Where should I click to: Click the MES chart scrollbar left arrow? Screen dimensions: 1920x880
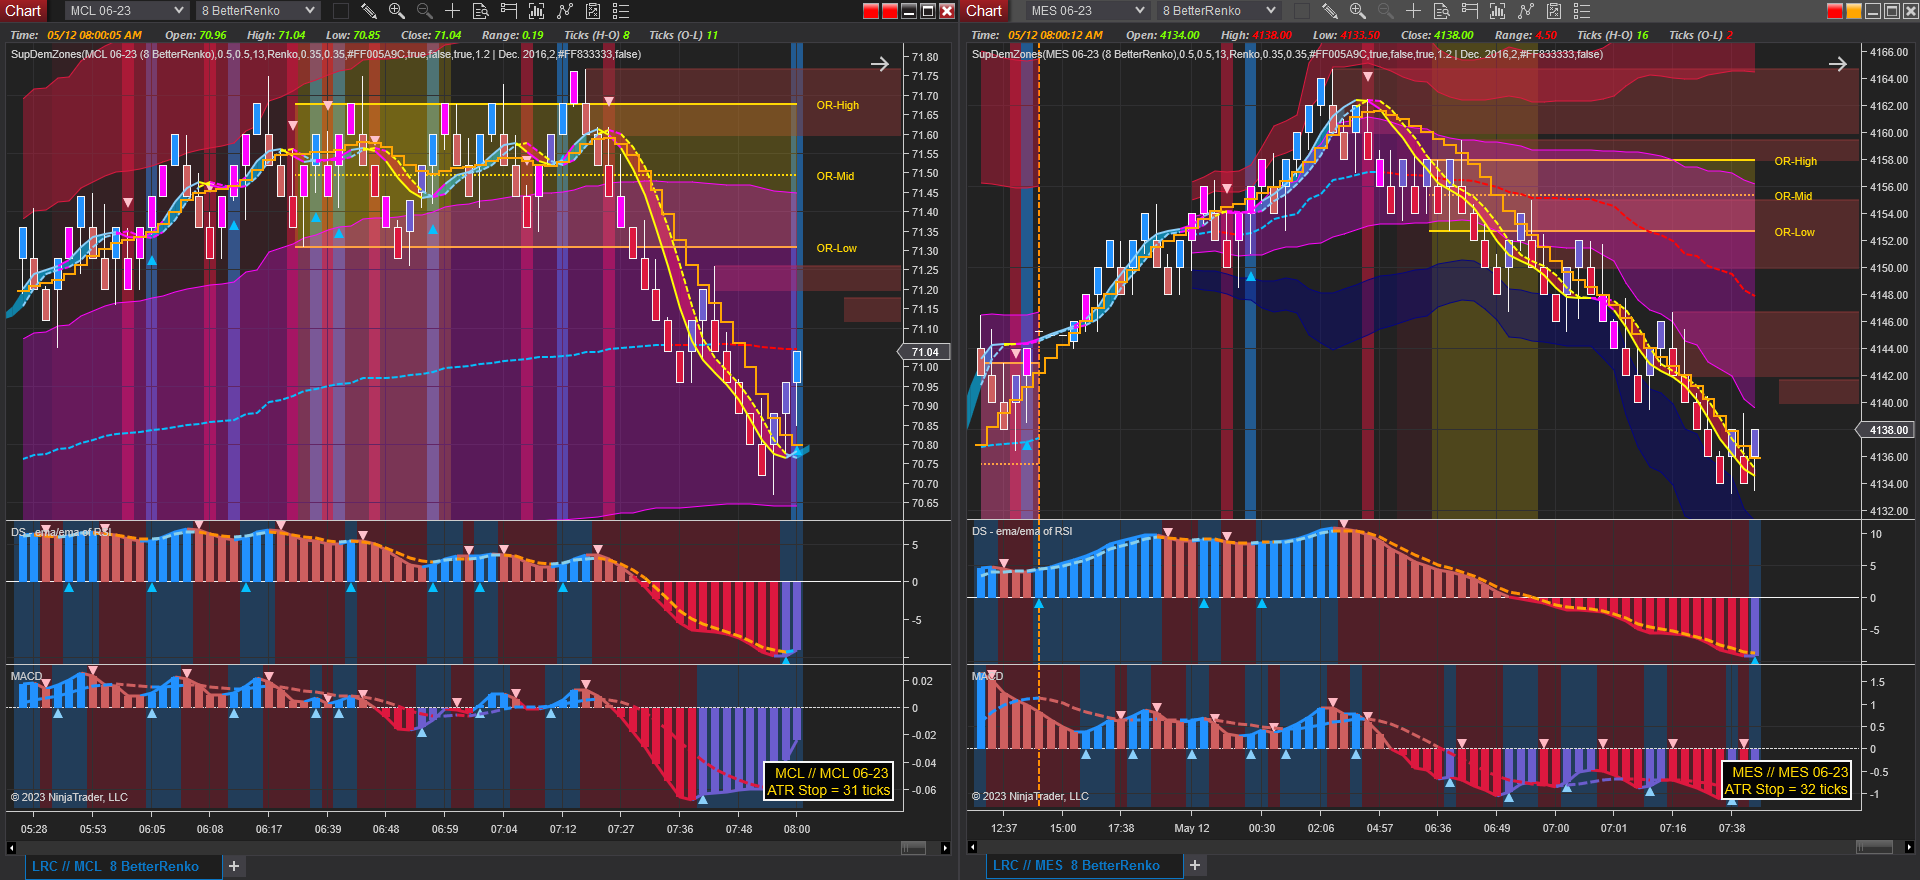pyautogui.click(x=972, y=847)
